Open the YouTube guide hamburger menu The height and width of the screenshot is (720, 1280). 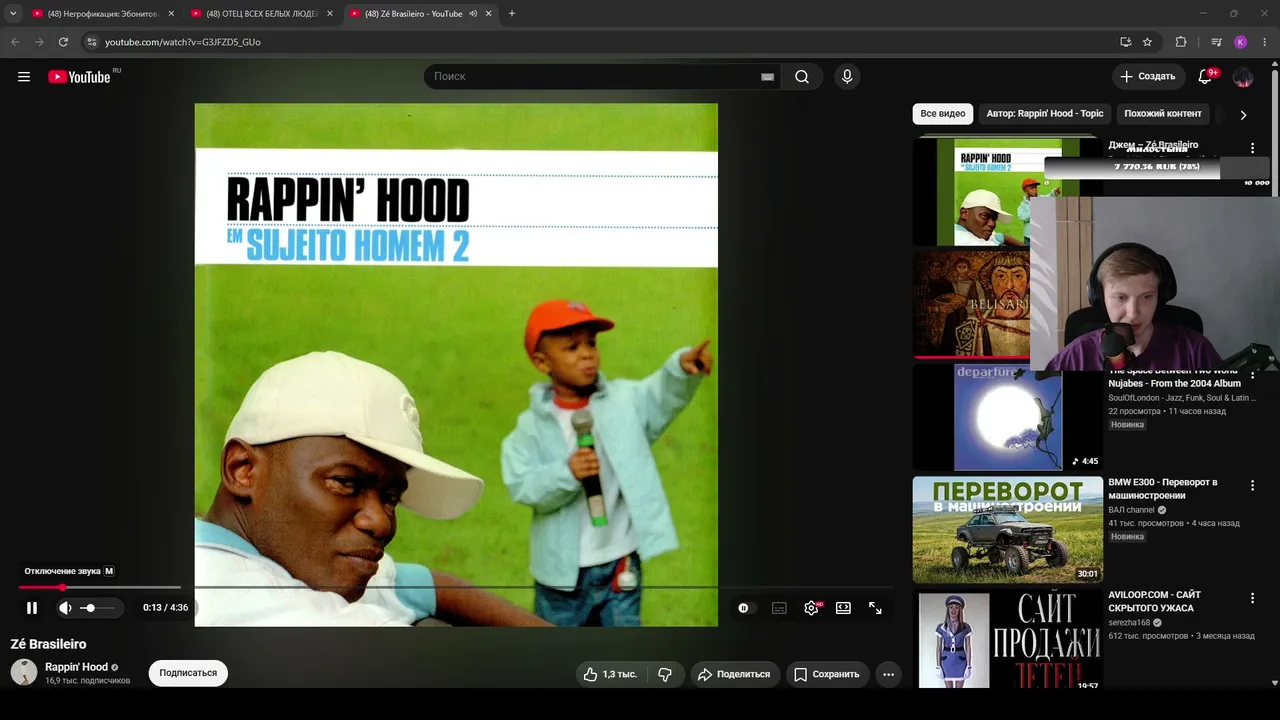point(24,77)
